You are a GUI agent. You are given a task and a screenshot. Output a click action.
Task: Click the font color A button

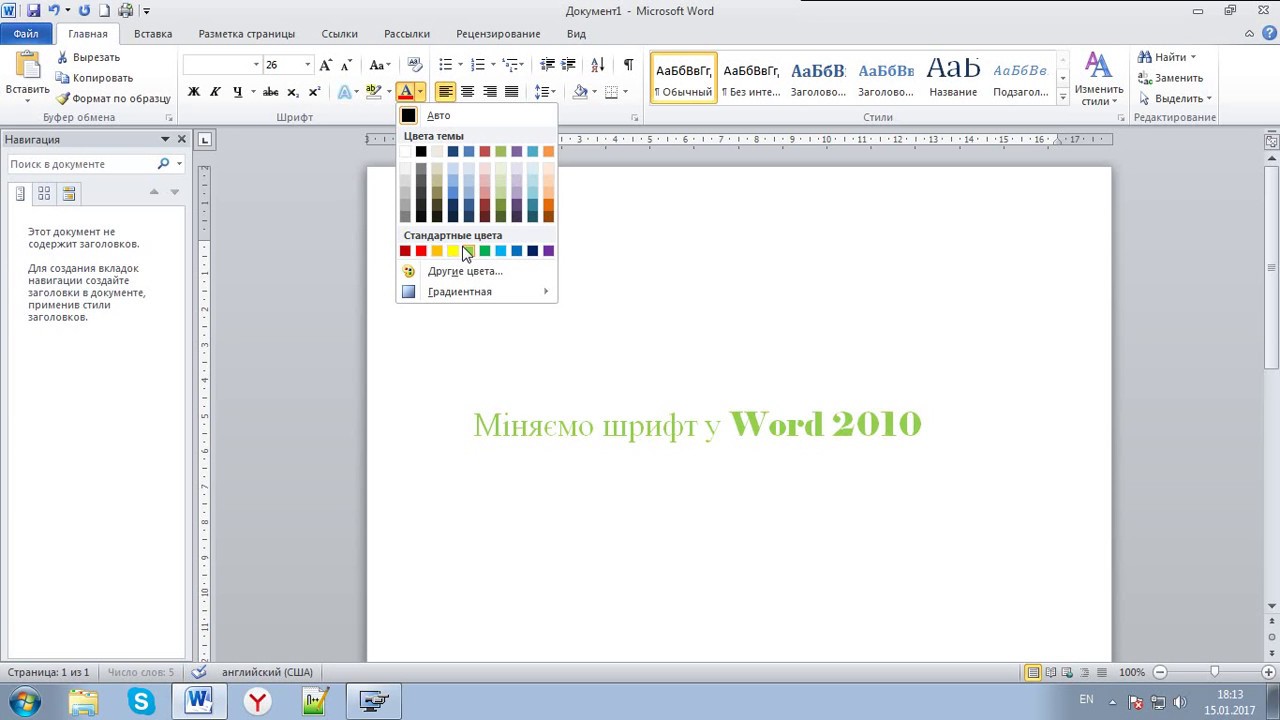point(406,92)
